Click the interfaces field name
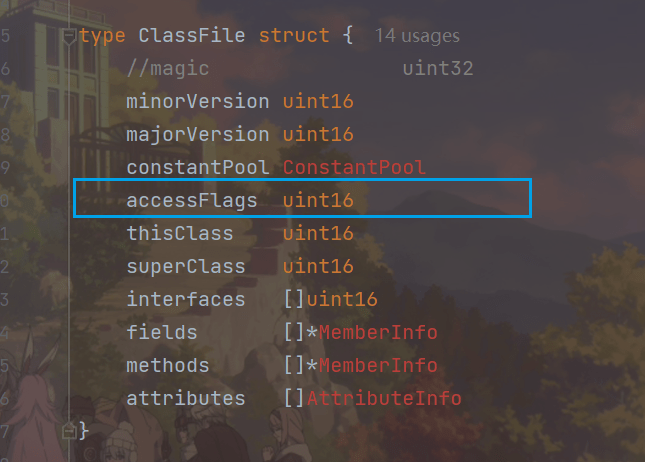The image size is (645, 462). coord(186,300)
